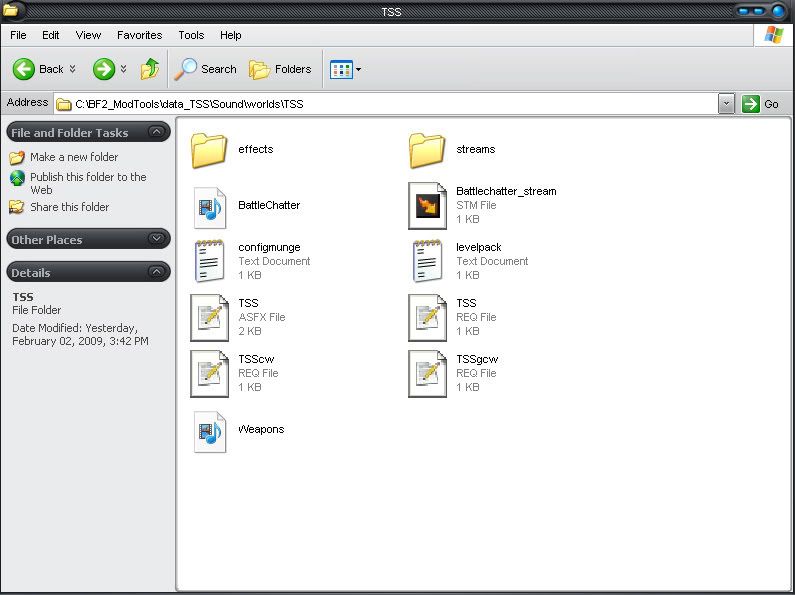The image size is (795, 595).
Task: Select the Battlechatter_stream STM file icon
Action: click(x=427, y=206)
